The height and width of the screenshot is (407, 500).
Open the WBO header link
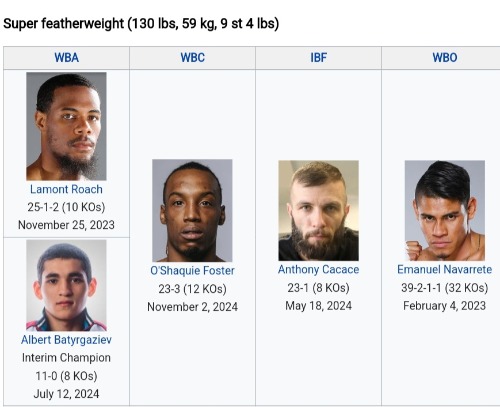tap(445, 58)
